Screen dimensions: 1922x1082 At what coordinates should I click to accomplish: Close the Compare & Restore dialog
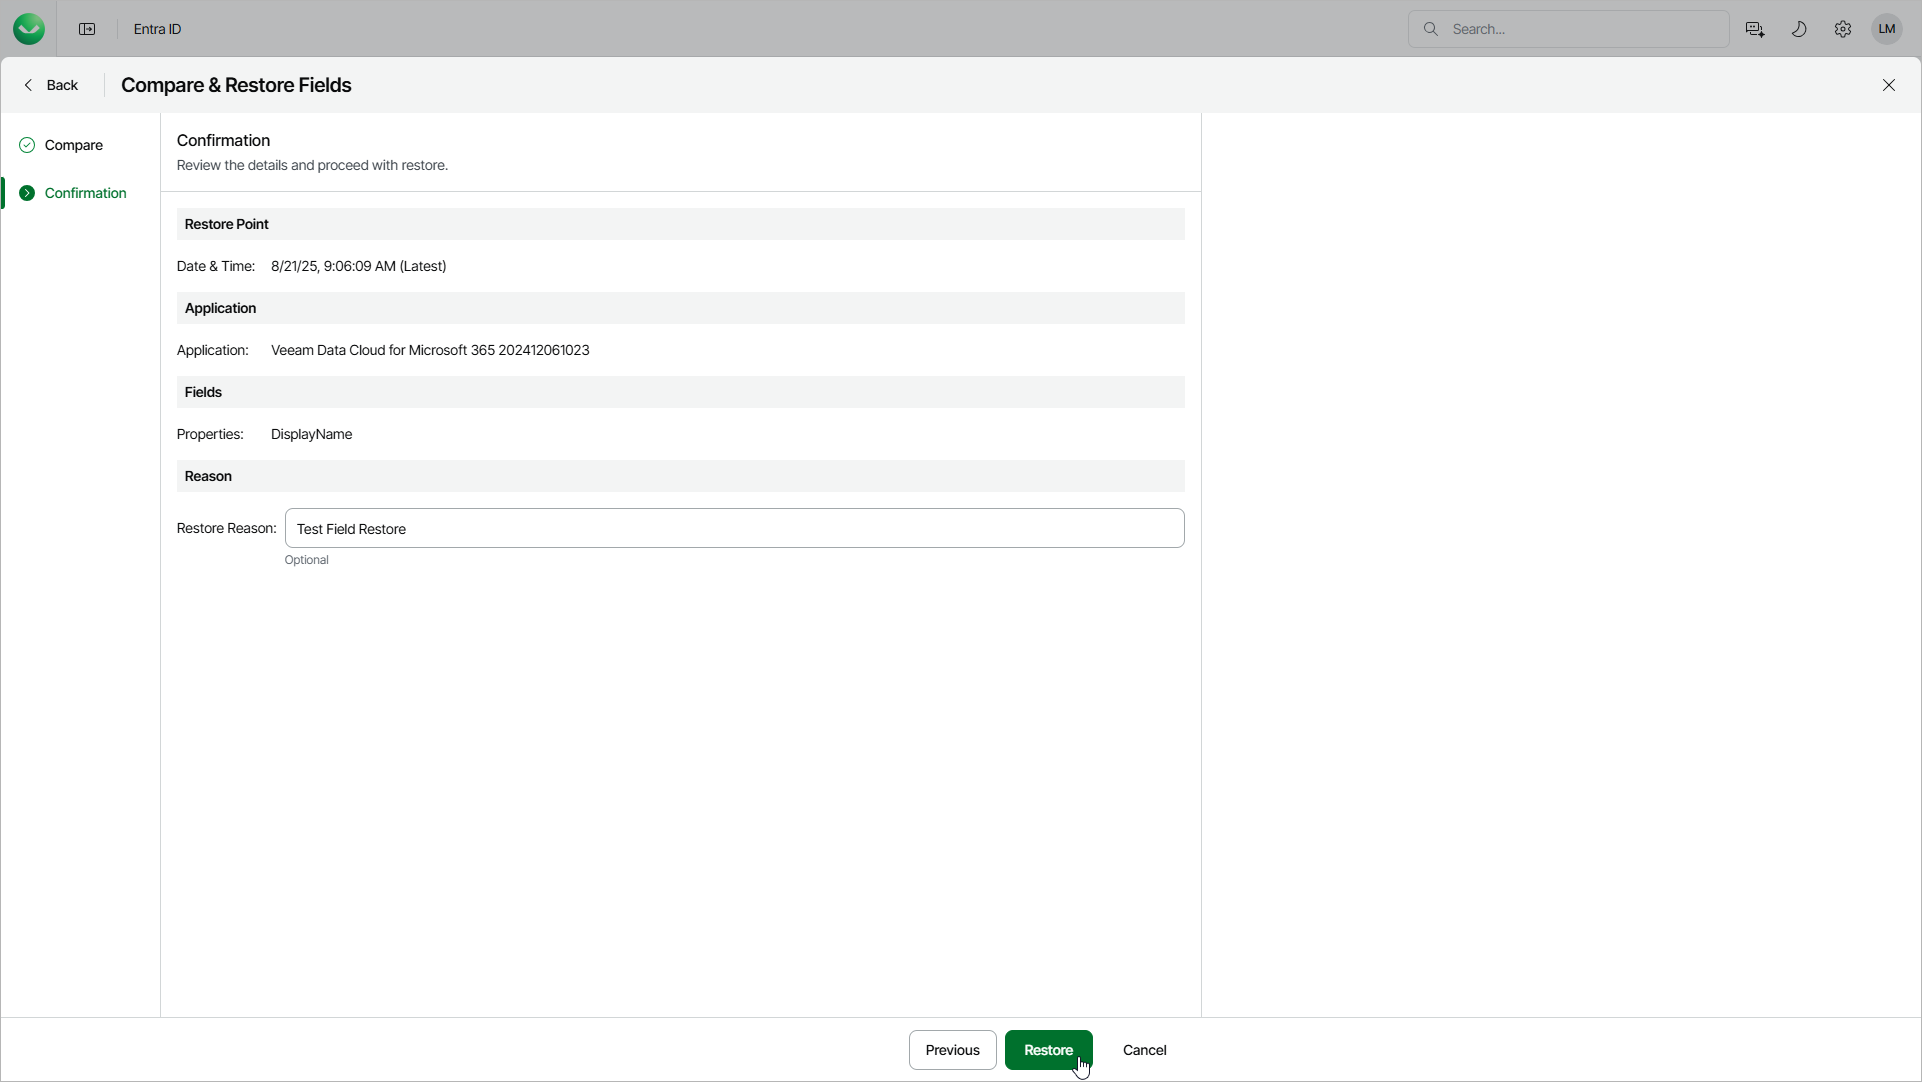(1889, 85)
